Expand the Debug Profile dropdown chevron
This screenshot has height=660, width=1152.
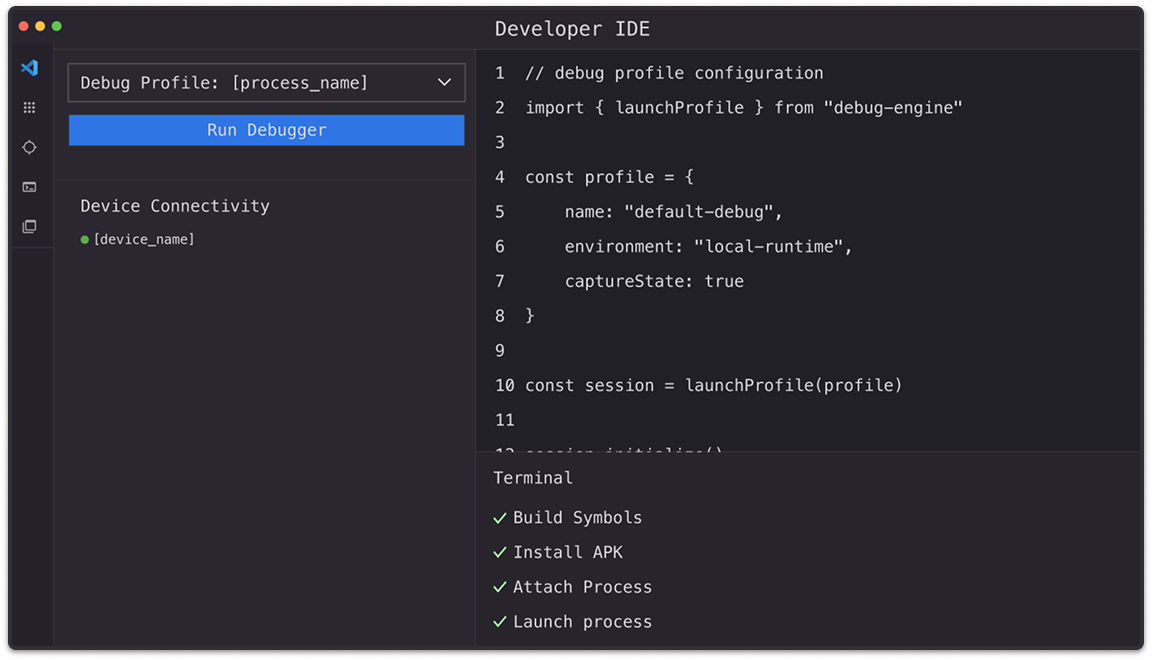tap(444, 82)
